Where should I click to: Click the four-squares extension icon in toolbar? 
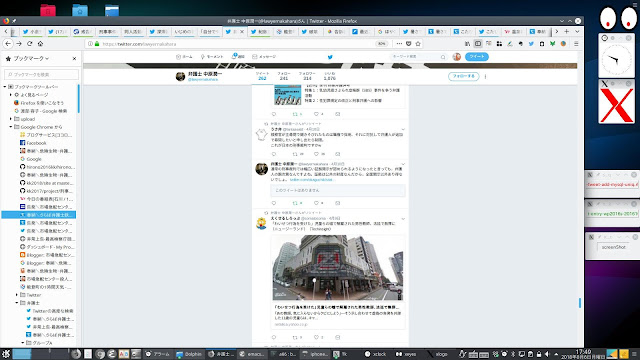(499, 44)
